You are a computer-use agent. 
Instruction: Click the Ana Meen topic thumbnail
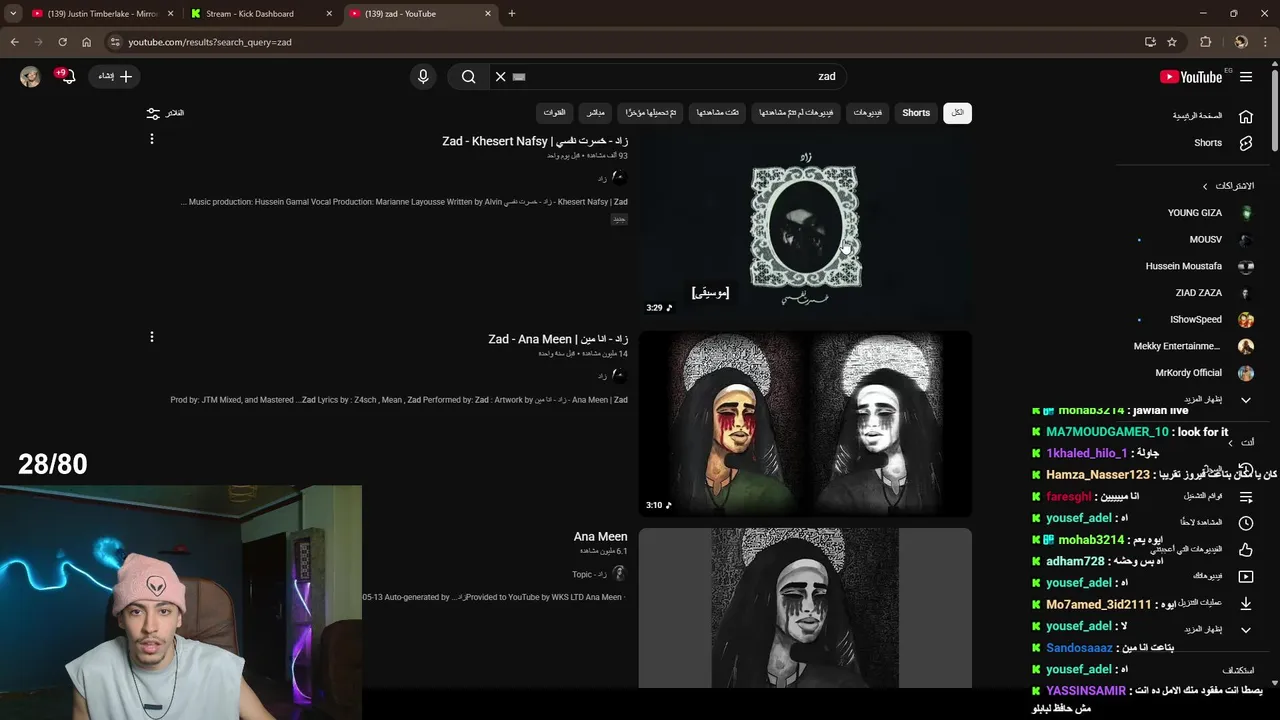[x=805, y=608]
